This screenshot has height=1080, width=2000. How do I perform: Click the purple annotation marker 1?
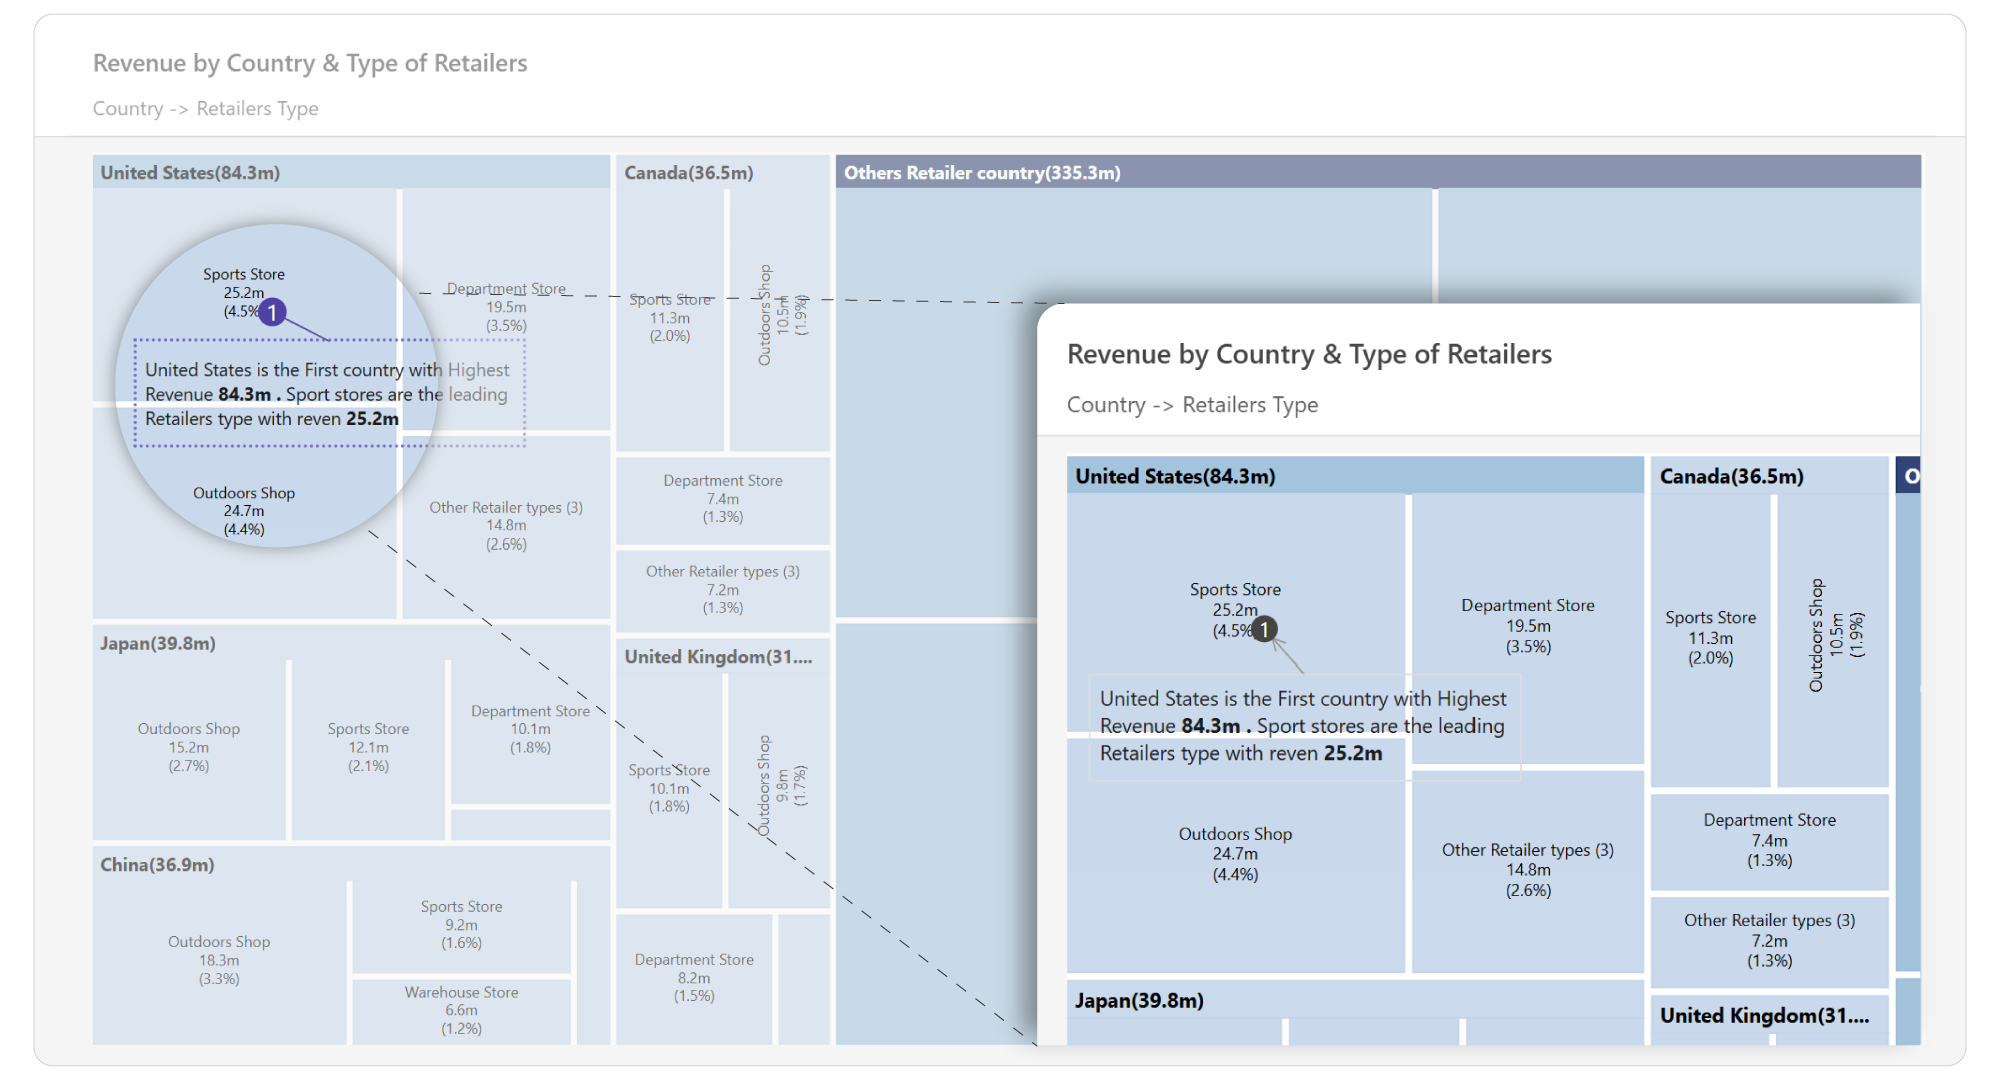click(272, 312)
